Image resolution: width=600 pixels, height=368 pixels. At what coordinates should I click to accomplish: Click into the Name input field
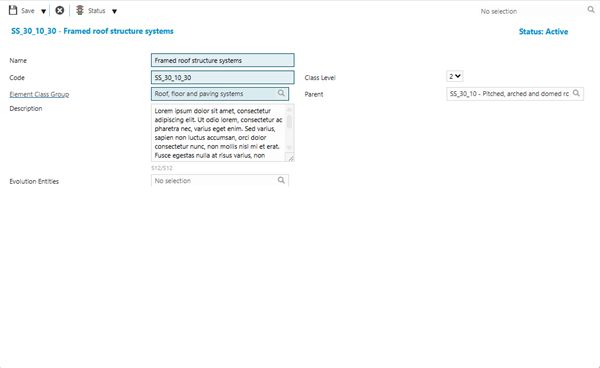click(223, 60)
